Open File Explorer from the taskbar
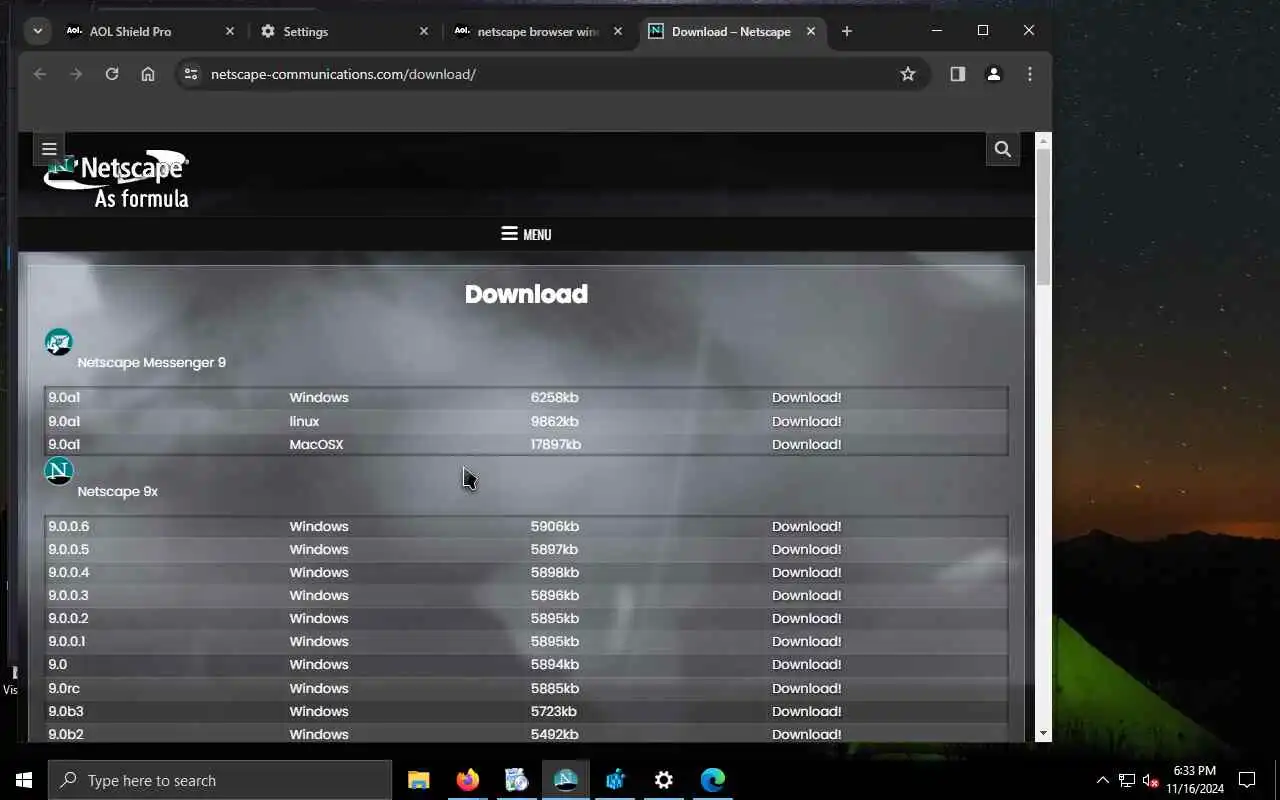Viewport: 1280px width, 800px height. click(418, 780)
